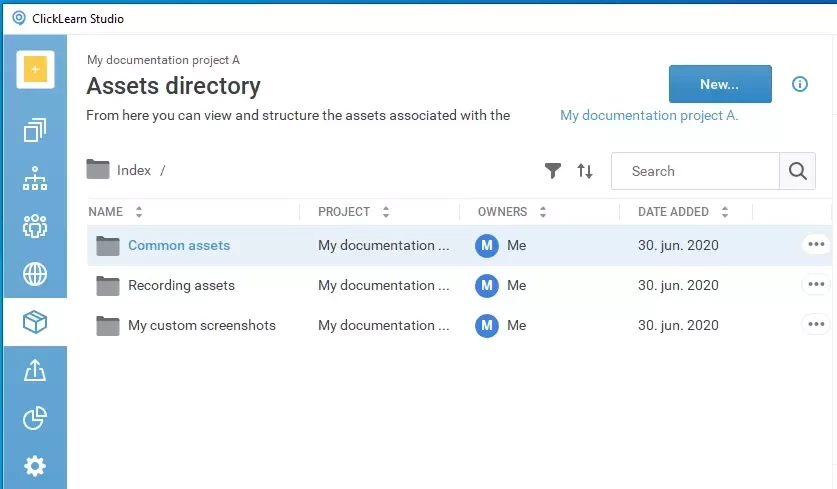Open more options for My custom screenshots
837x489 pixels.
(x=816, y=325)
